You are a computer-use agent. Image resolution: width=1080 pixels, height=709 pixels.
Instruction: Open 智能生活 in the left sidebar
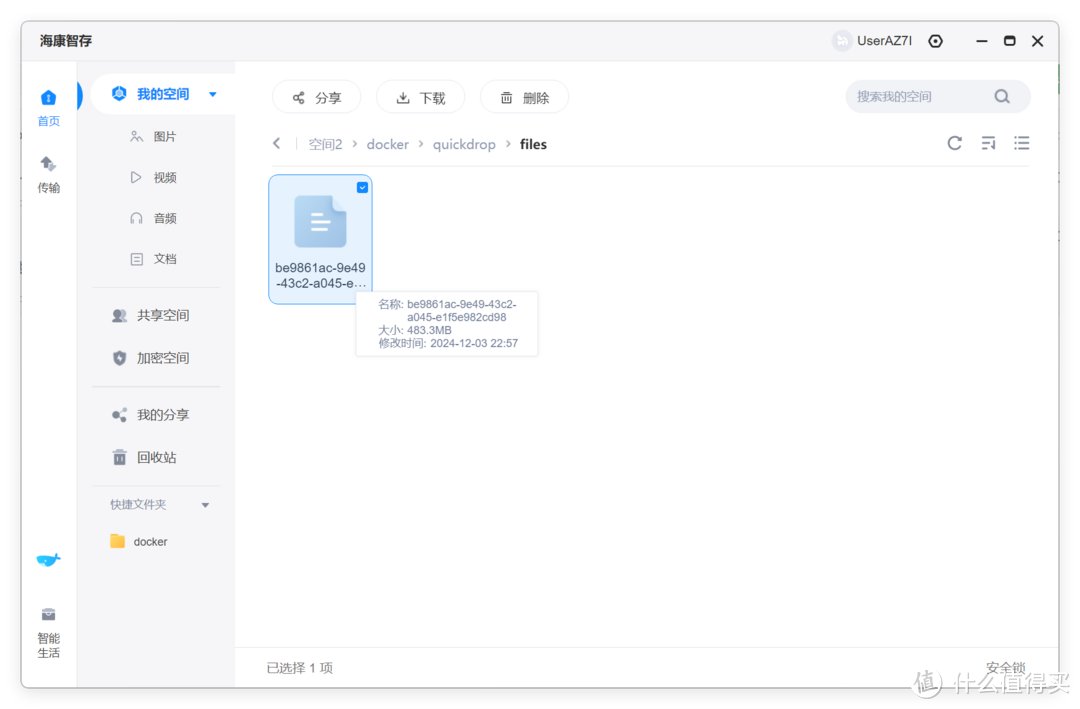pyautogui.click(x=48, y=625)
